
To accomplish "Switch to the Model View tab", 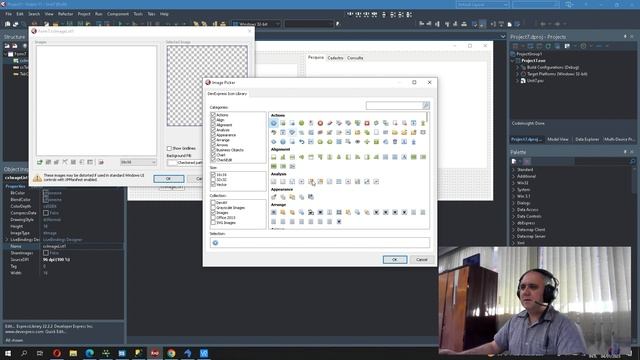I will (558, 139).
